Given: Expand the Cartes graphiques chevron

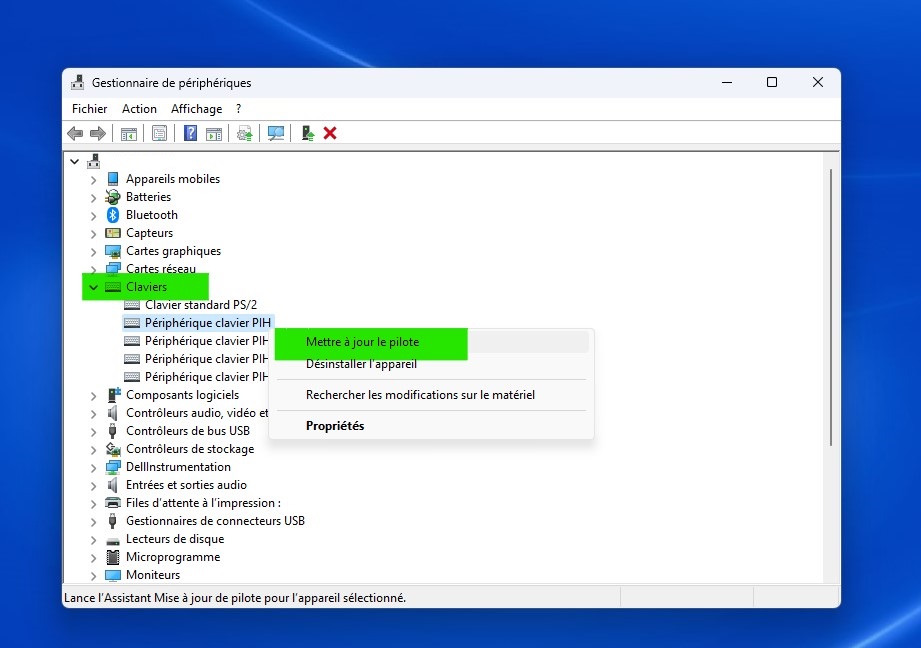Looking at the screenshot, I should point(93,252).
